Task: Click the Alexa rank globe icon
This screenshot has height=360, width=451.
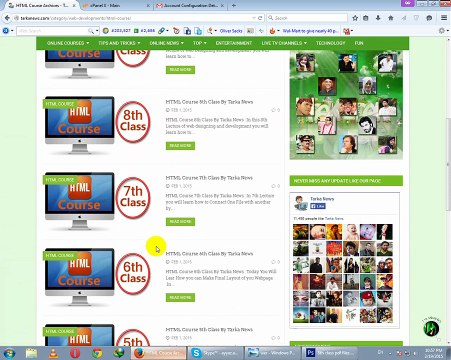Action: tap(106, 31)
